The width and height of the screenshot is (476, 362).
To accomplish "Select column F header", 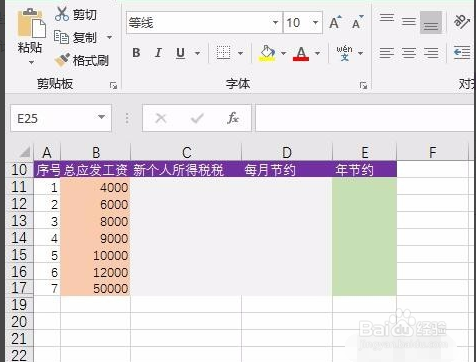I will (x=433, y=153).
